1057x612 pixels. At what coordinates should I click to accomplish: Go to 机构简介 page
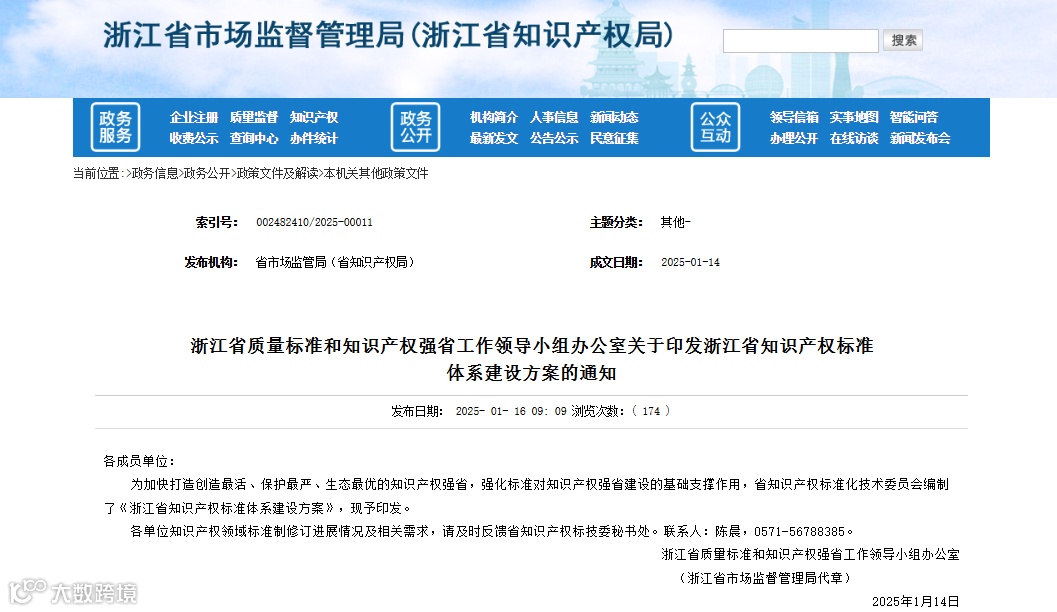[494, 117]
